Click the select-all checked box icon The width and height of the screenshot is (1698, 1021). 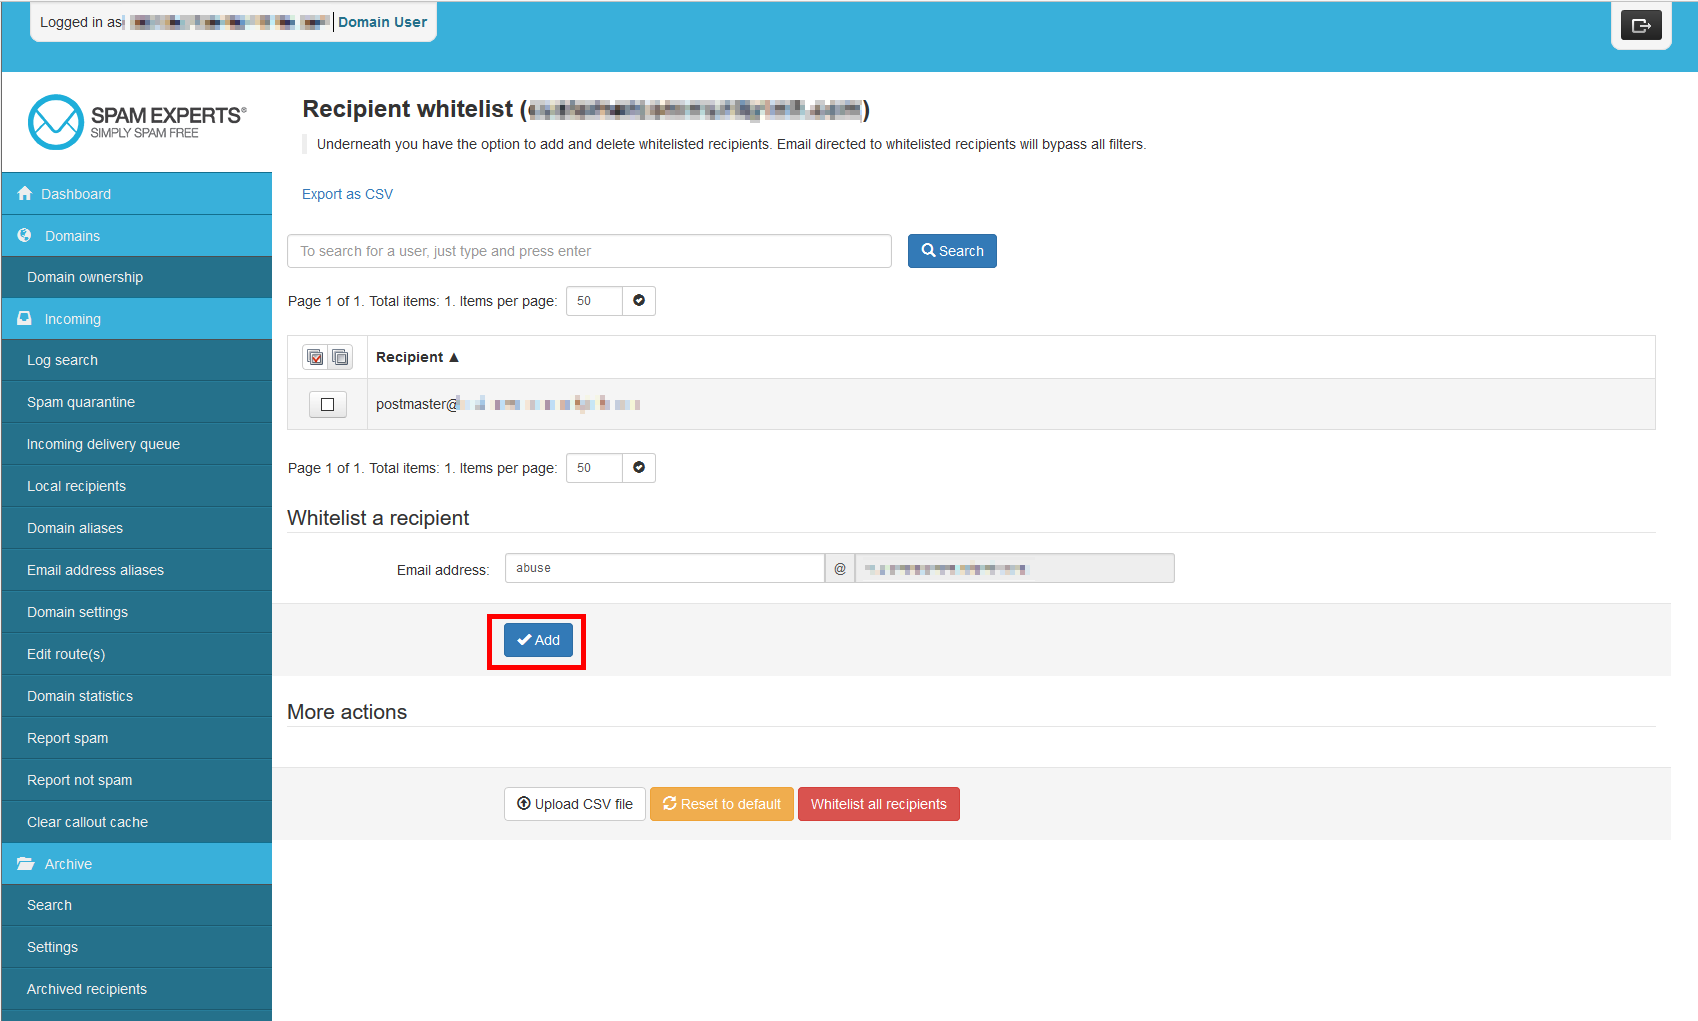[x=315, y=357]
